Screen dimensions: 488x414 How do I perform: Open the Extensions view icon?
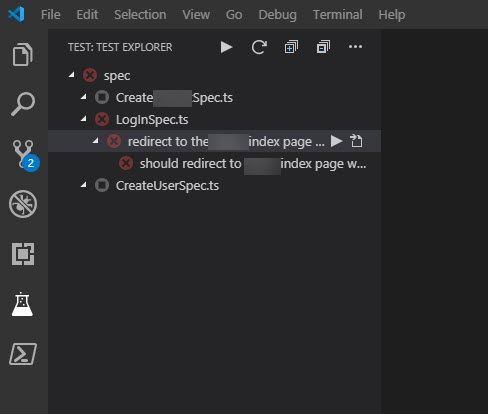(x=23, y=254)
